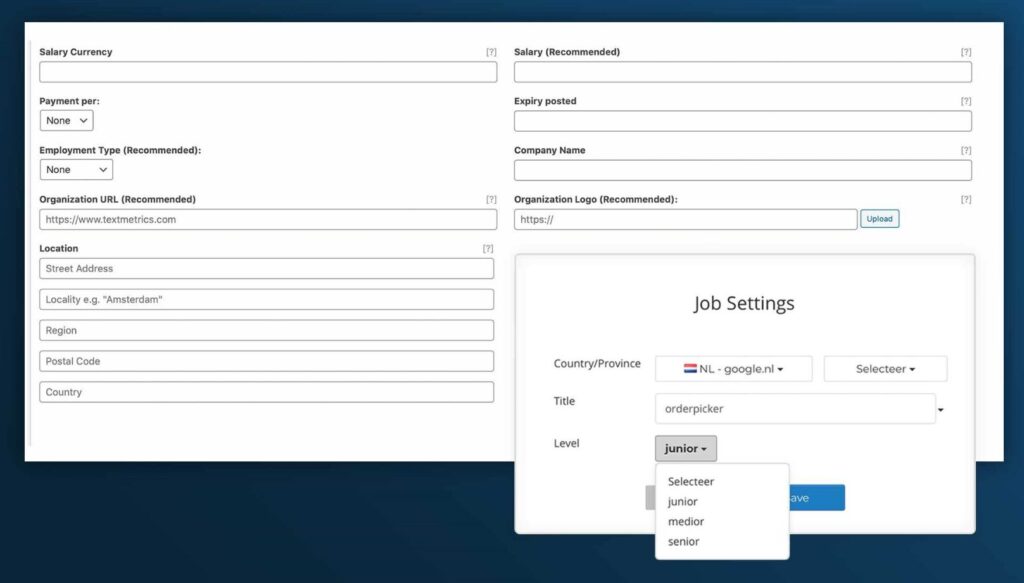Viewport: 1024px width, 583px height.
Task: Open help icon for Salary (Recommended)
Action: tap(966, 52)
